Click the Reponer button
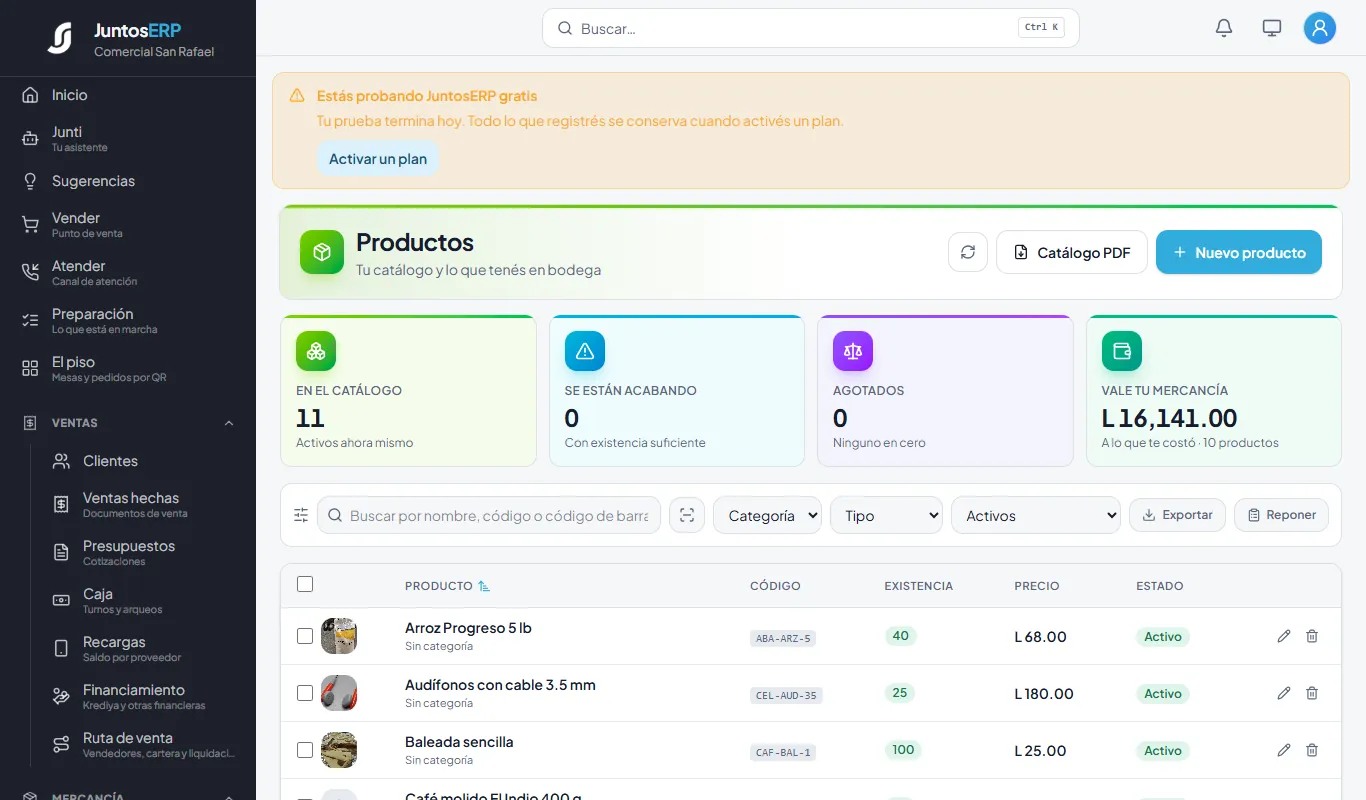Screen dimensions: 1366x800 (1281, 515)
